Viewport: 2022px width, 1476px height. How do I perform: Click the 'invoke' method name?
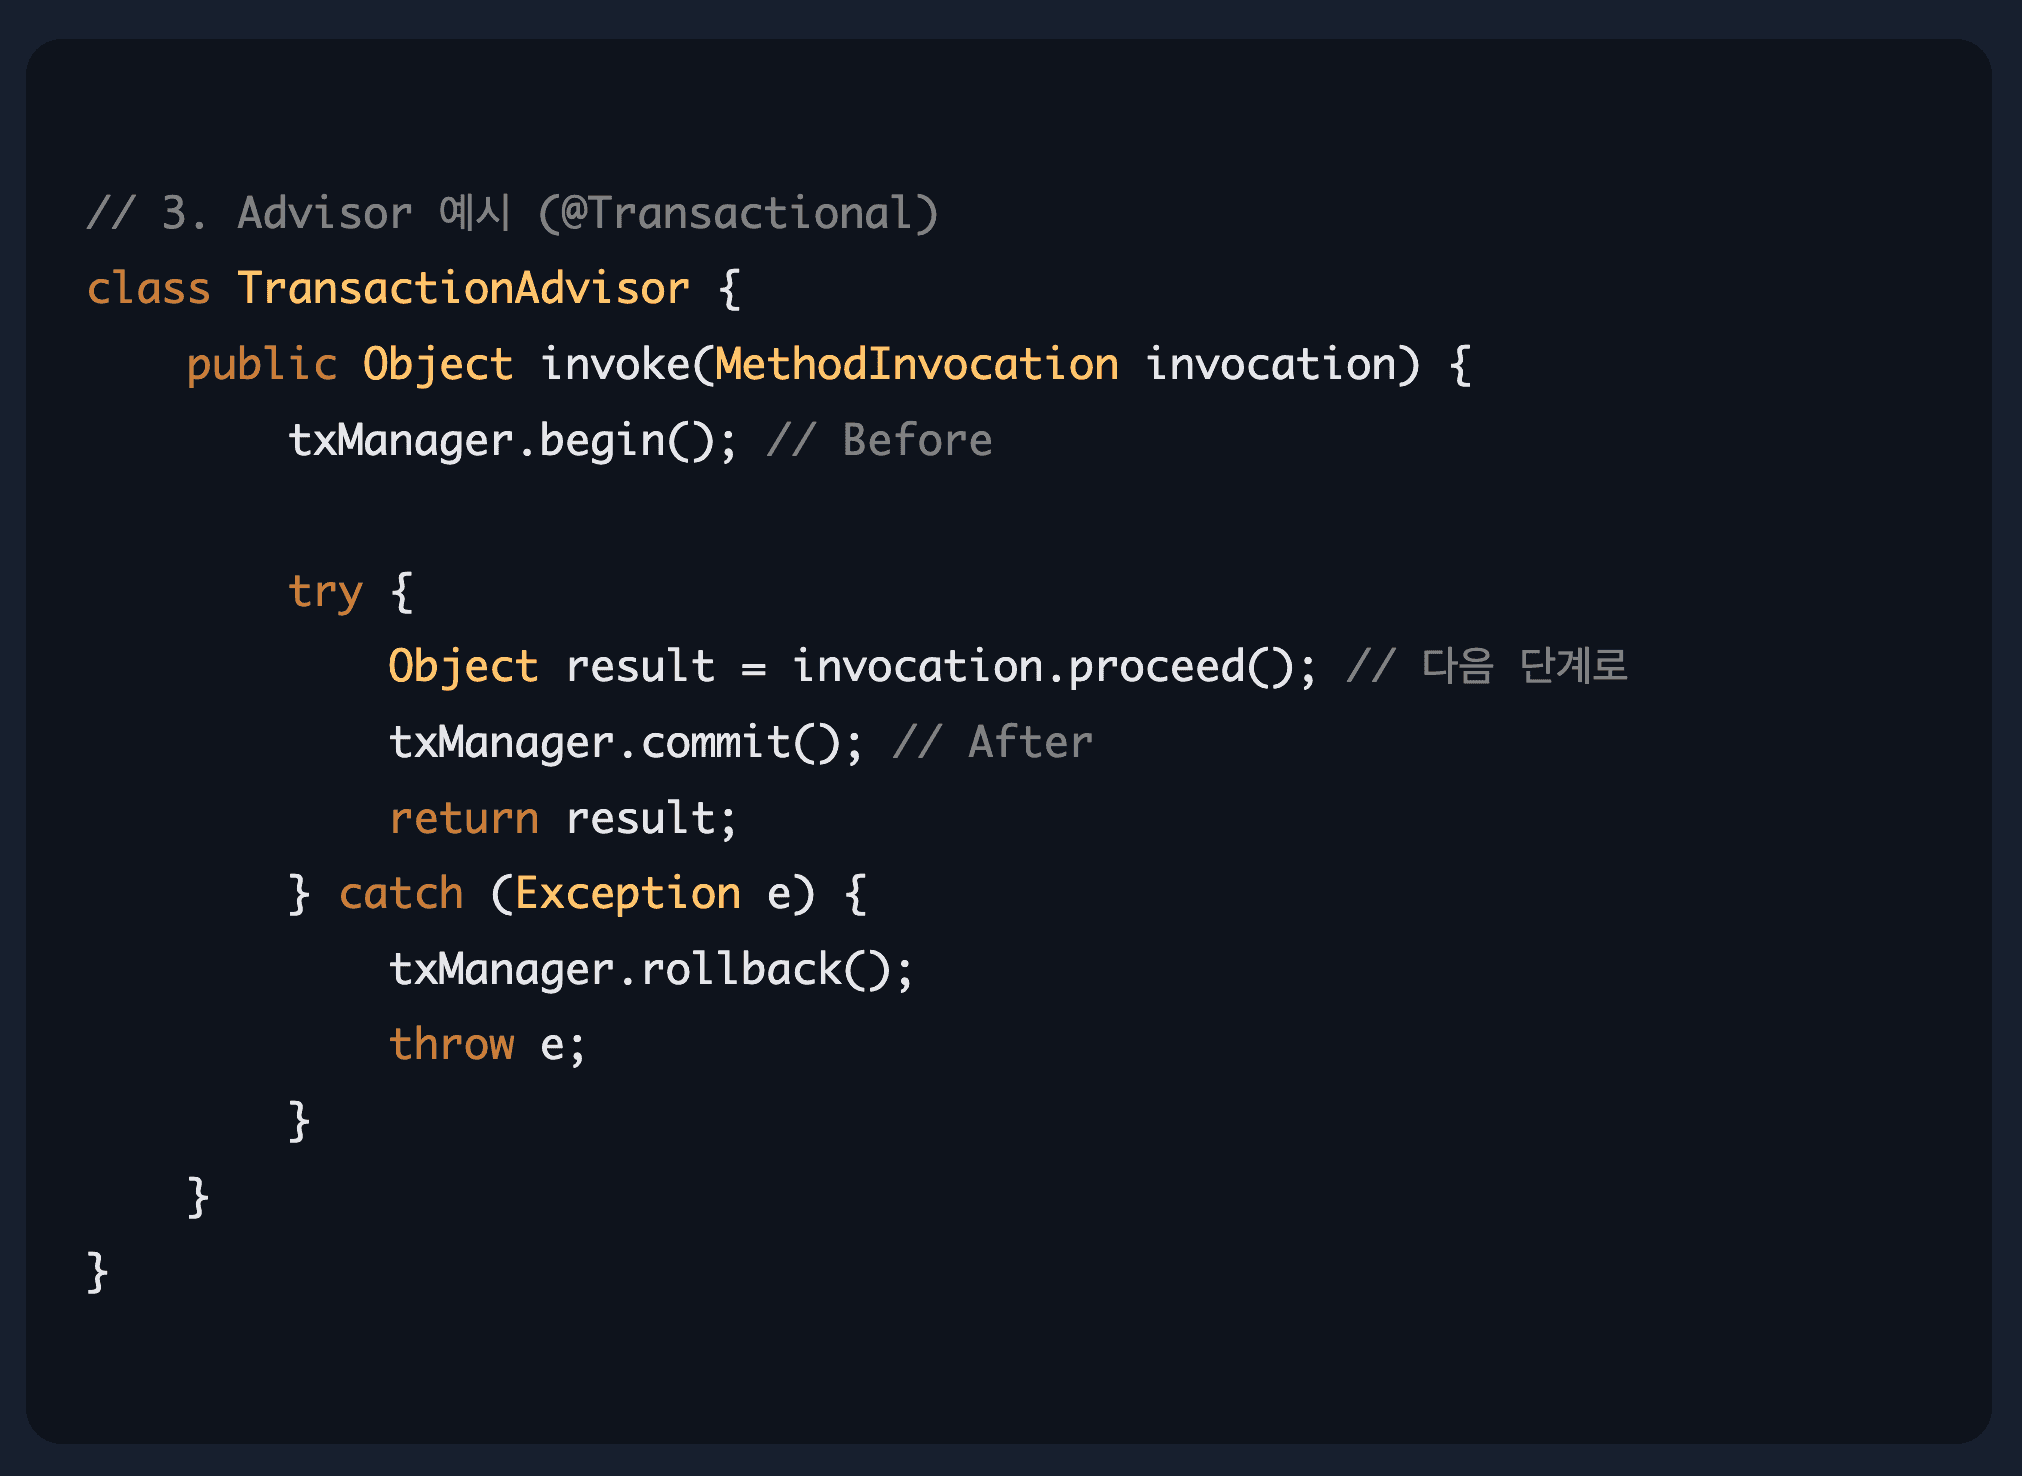614,365
